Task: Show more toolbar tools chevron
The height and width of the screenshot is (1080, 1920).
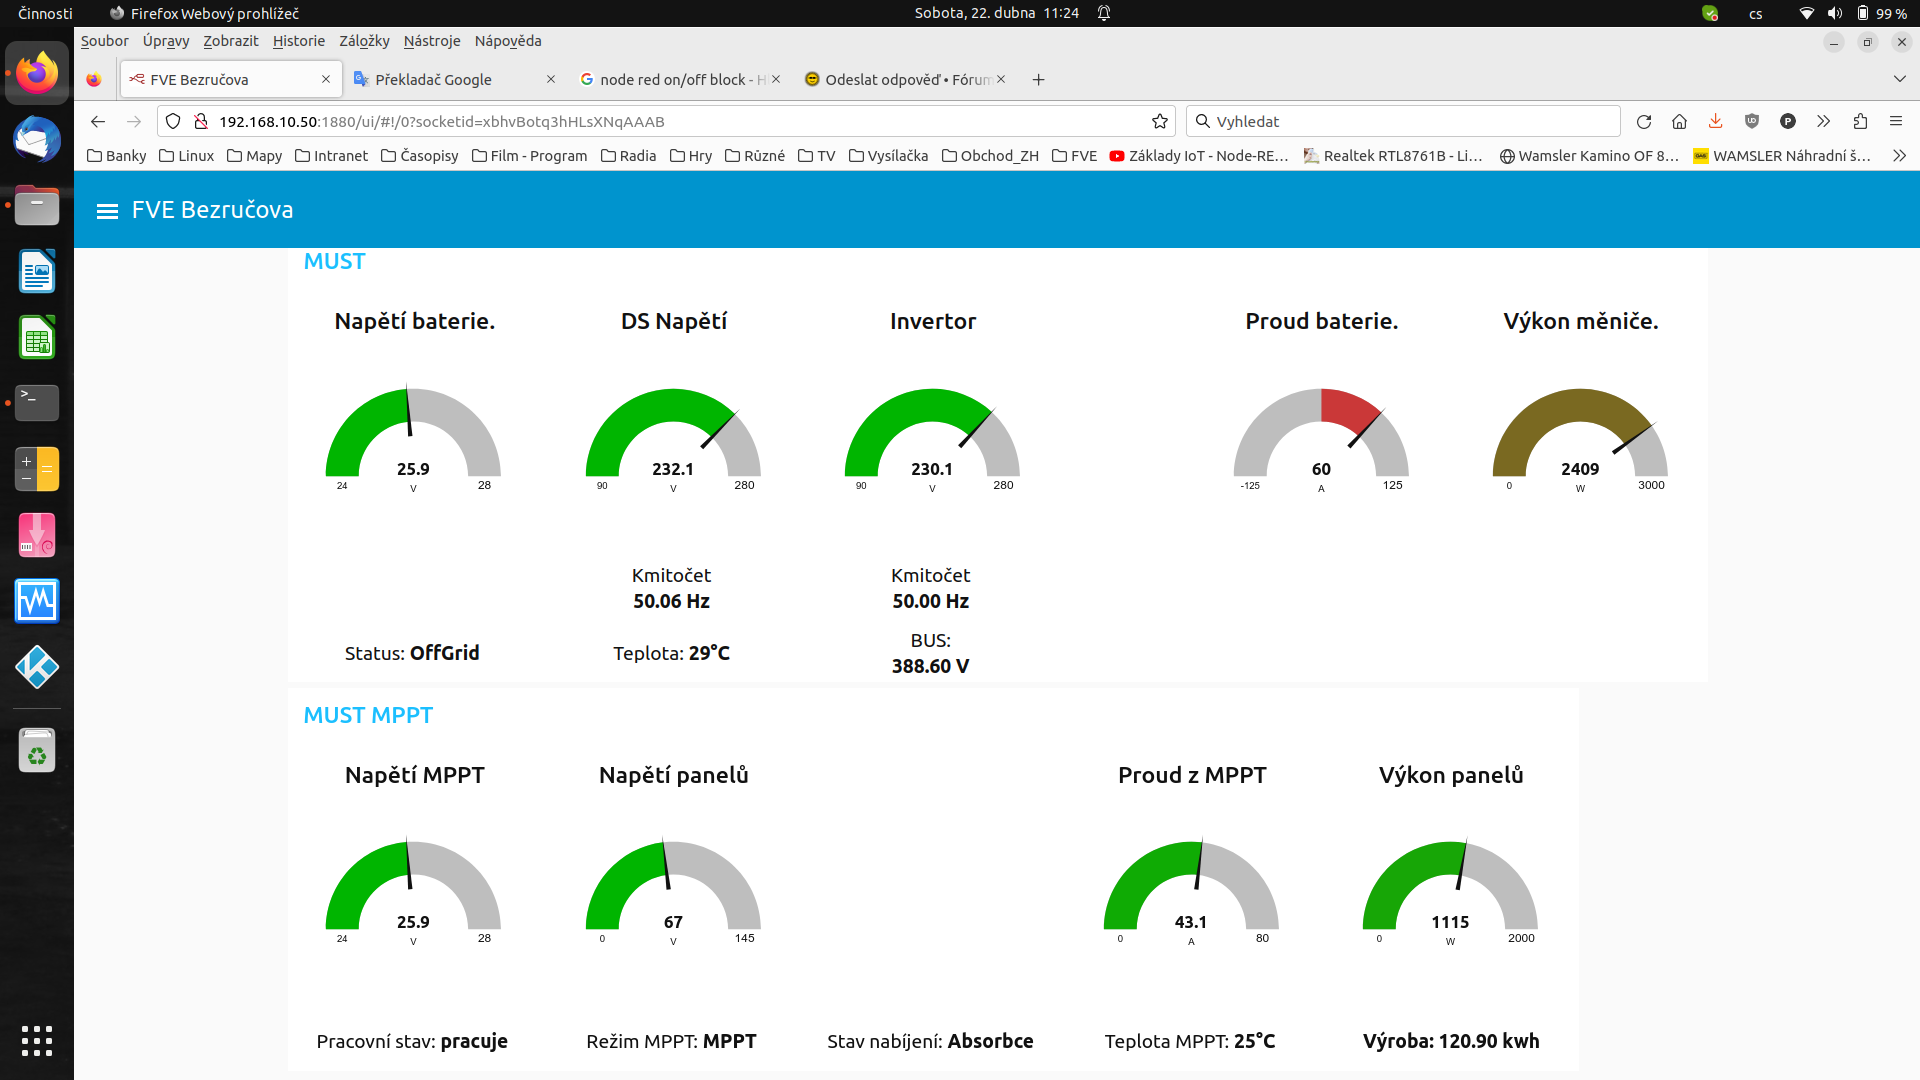Action: point(1823,122)
